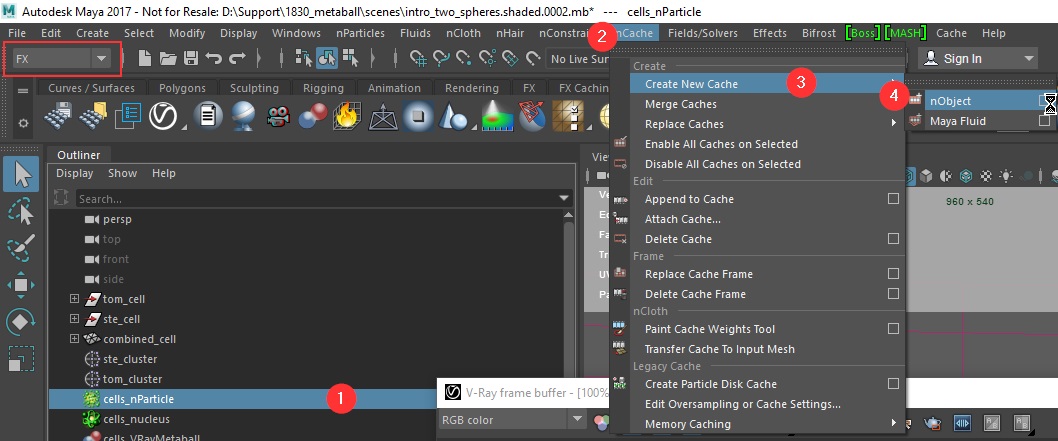Image resolution: width=1058 pixels, height=441 pixels.
Task: Enable snap to points magnet icon
Action: (464, 59)
